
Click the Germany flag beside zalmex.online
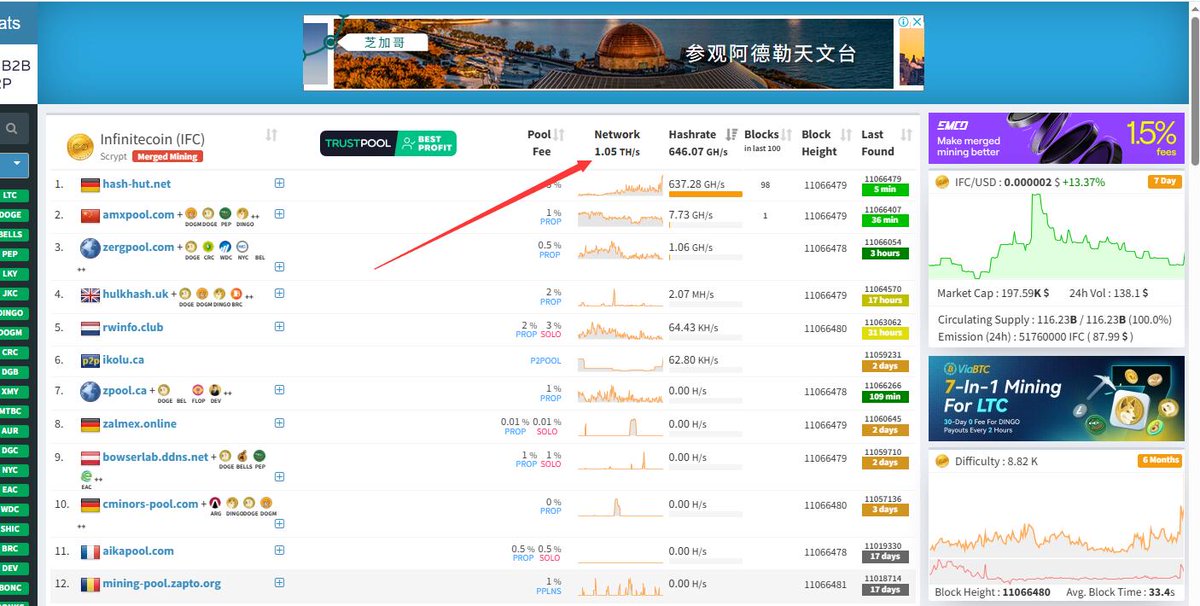tap(90, 424)
